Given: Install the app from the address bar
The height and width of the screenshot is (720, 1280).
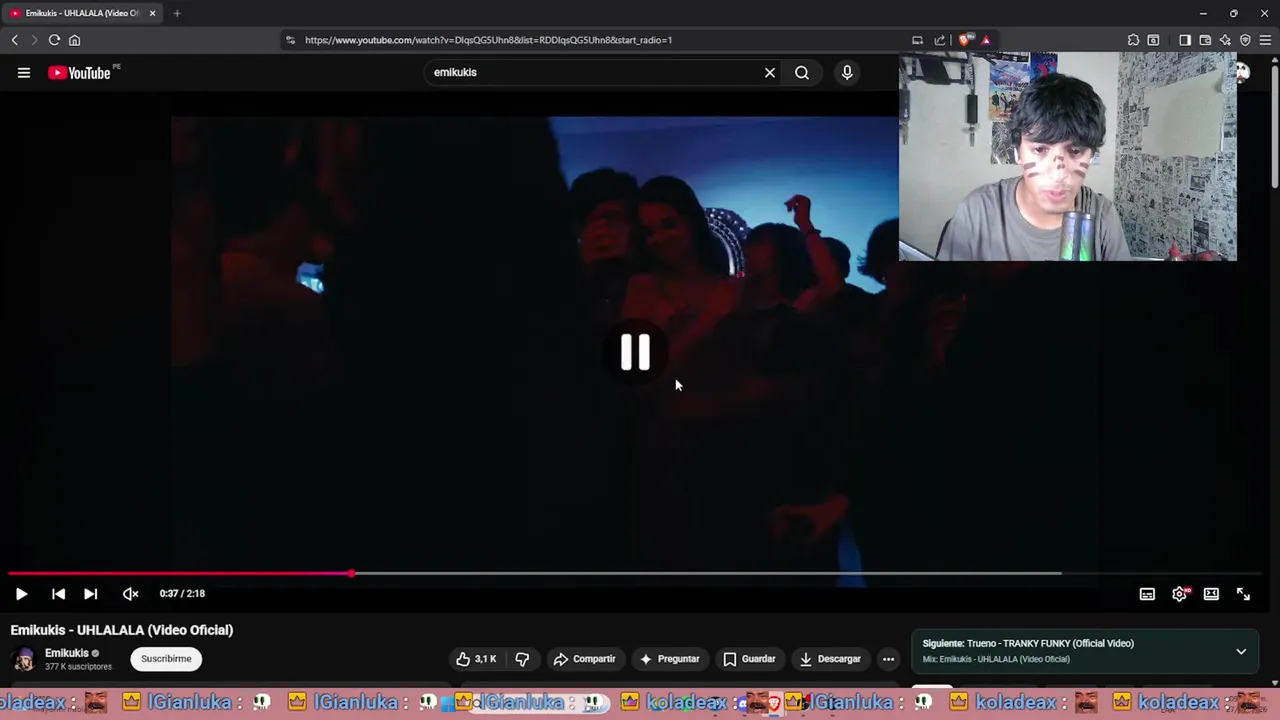Looking at the screenshot, I should click(x=917, y=40).
